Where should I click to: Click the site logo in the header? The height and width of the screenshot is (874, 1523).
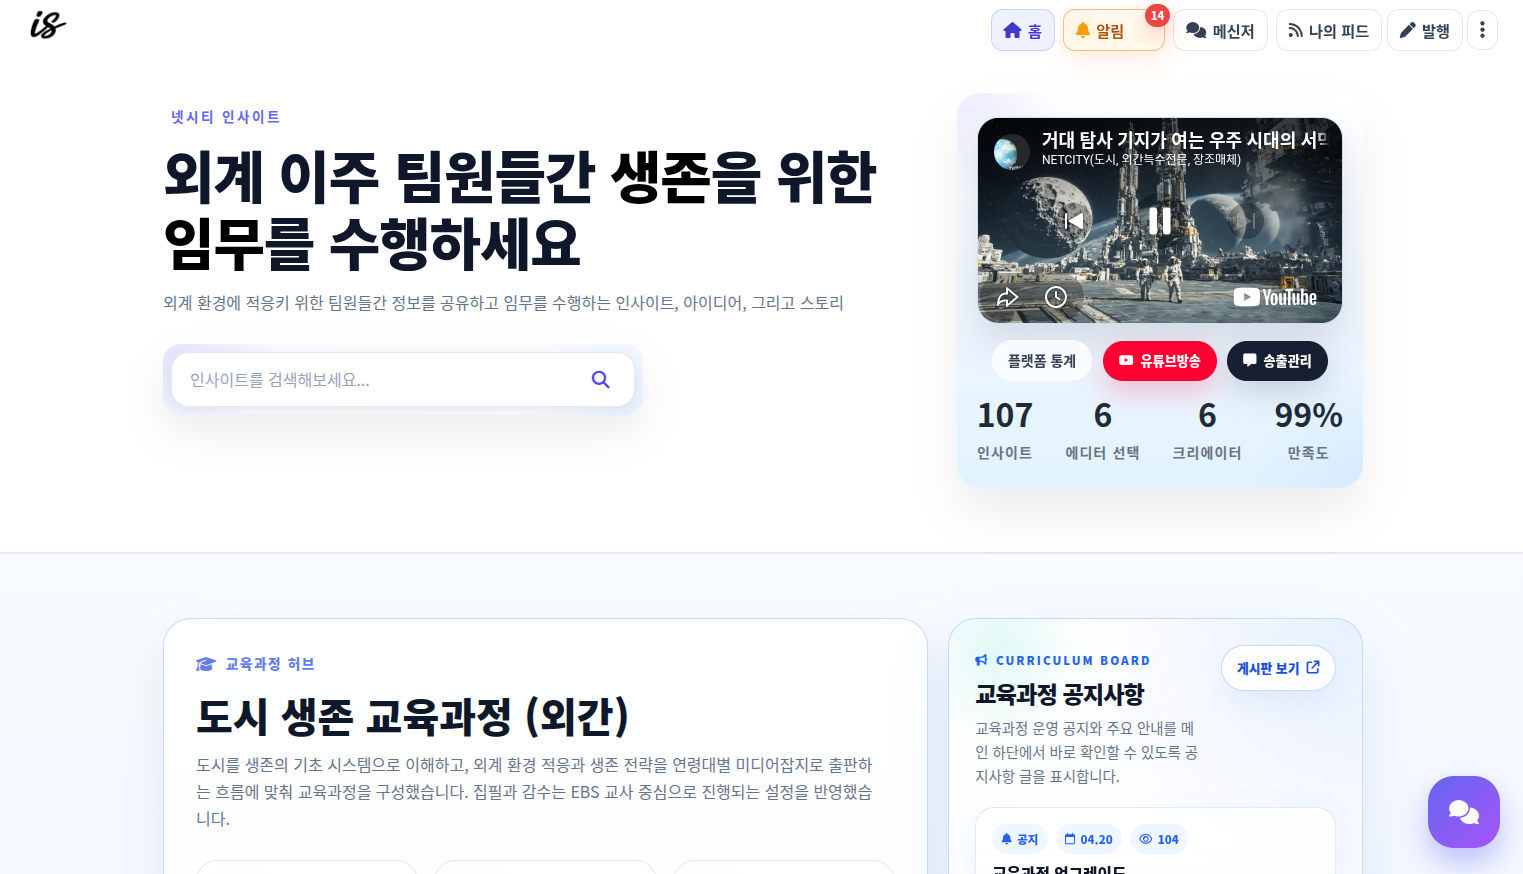48,25
